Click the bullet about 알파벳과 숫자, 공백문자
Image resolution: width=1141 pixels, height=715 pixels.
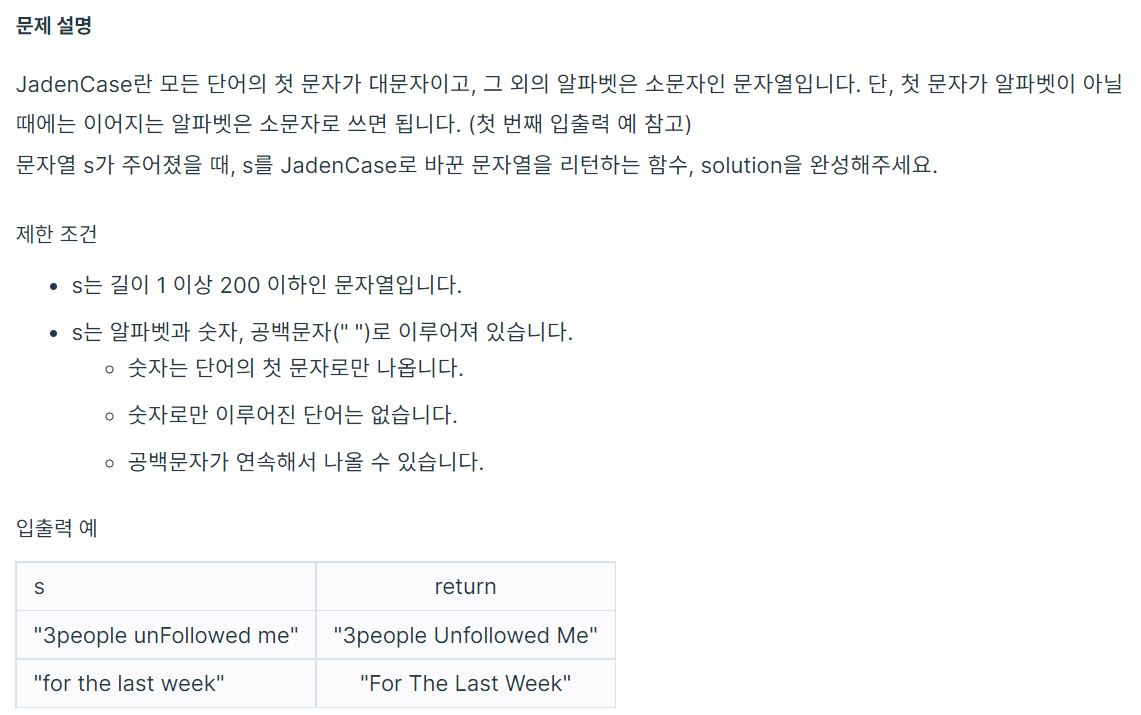pyautogui.click(x=322, y=332)
